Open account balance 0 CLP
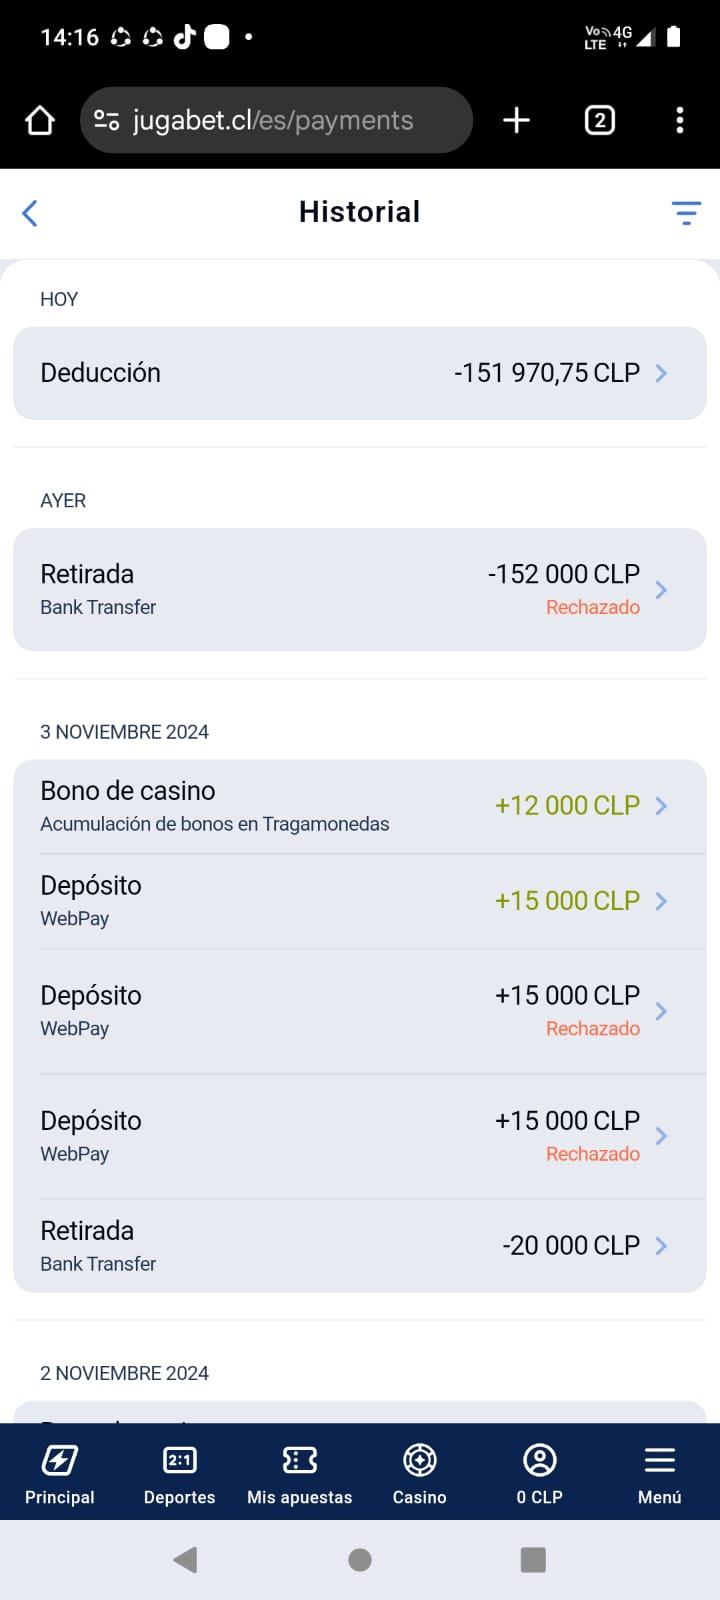This screenshot has width=720, height=1600. (x=540, y=1473)
